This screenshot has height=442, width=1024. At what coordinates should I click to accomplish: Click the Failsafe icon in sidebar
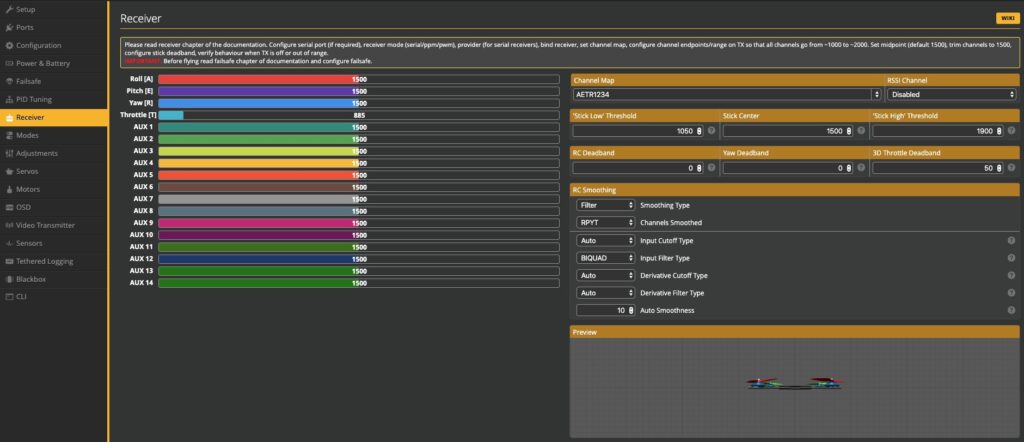click(9, 81)
